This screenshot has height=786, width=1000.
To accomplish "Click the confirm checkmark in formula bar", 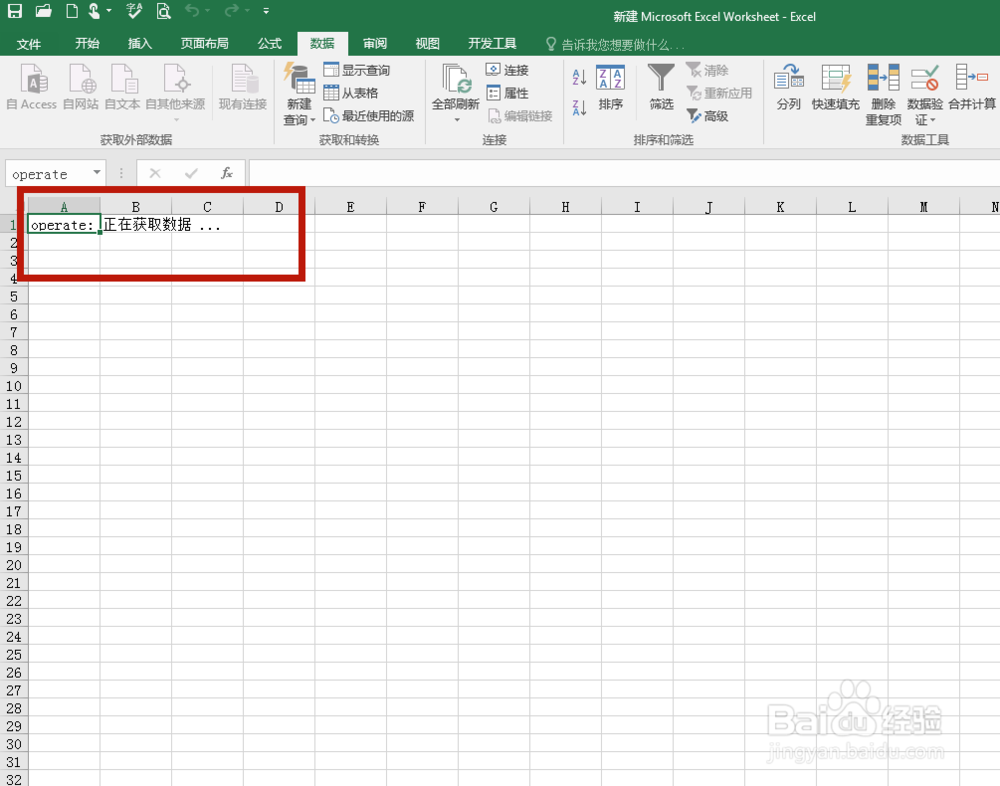I will tap(191, 173).
